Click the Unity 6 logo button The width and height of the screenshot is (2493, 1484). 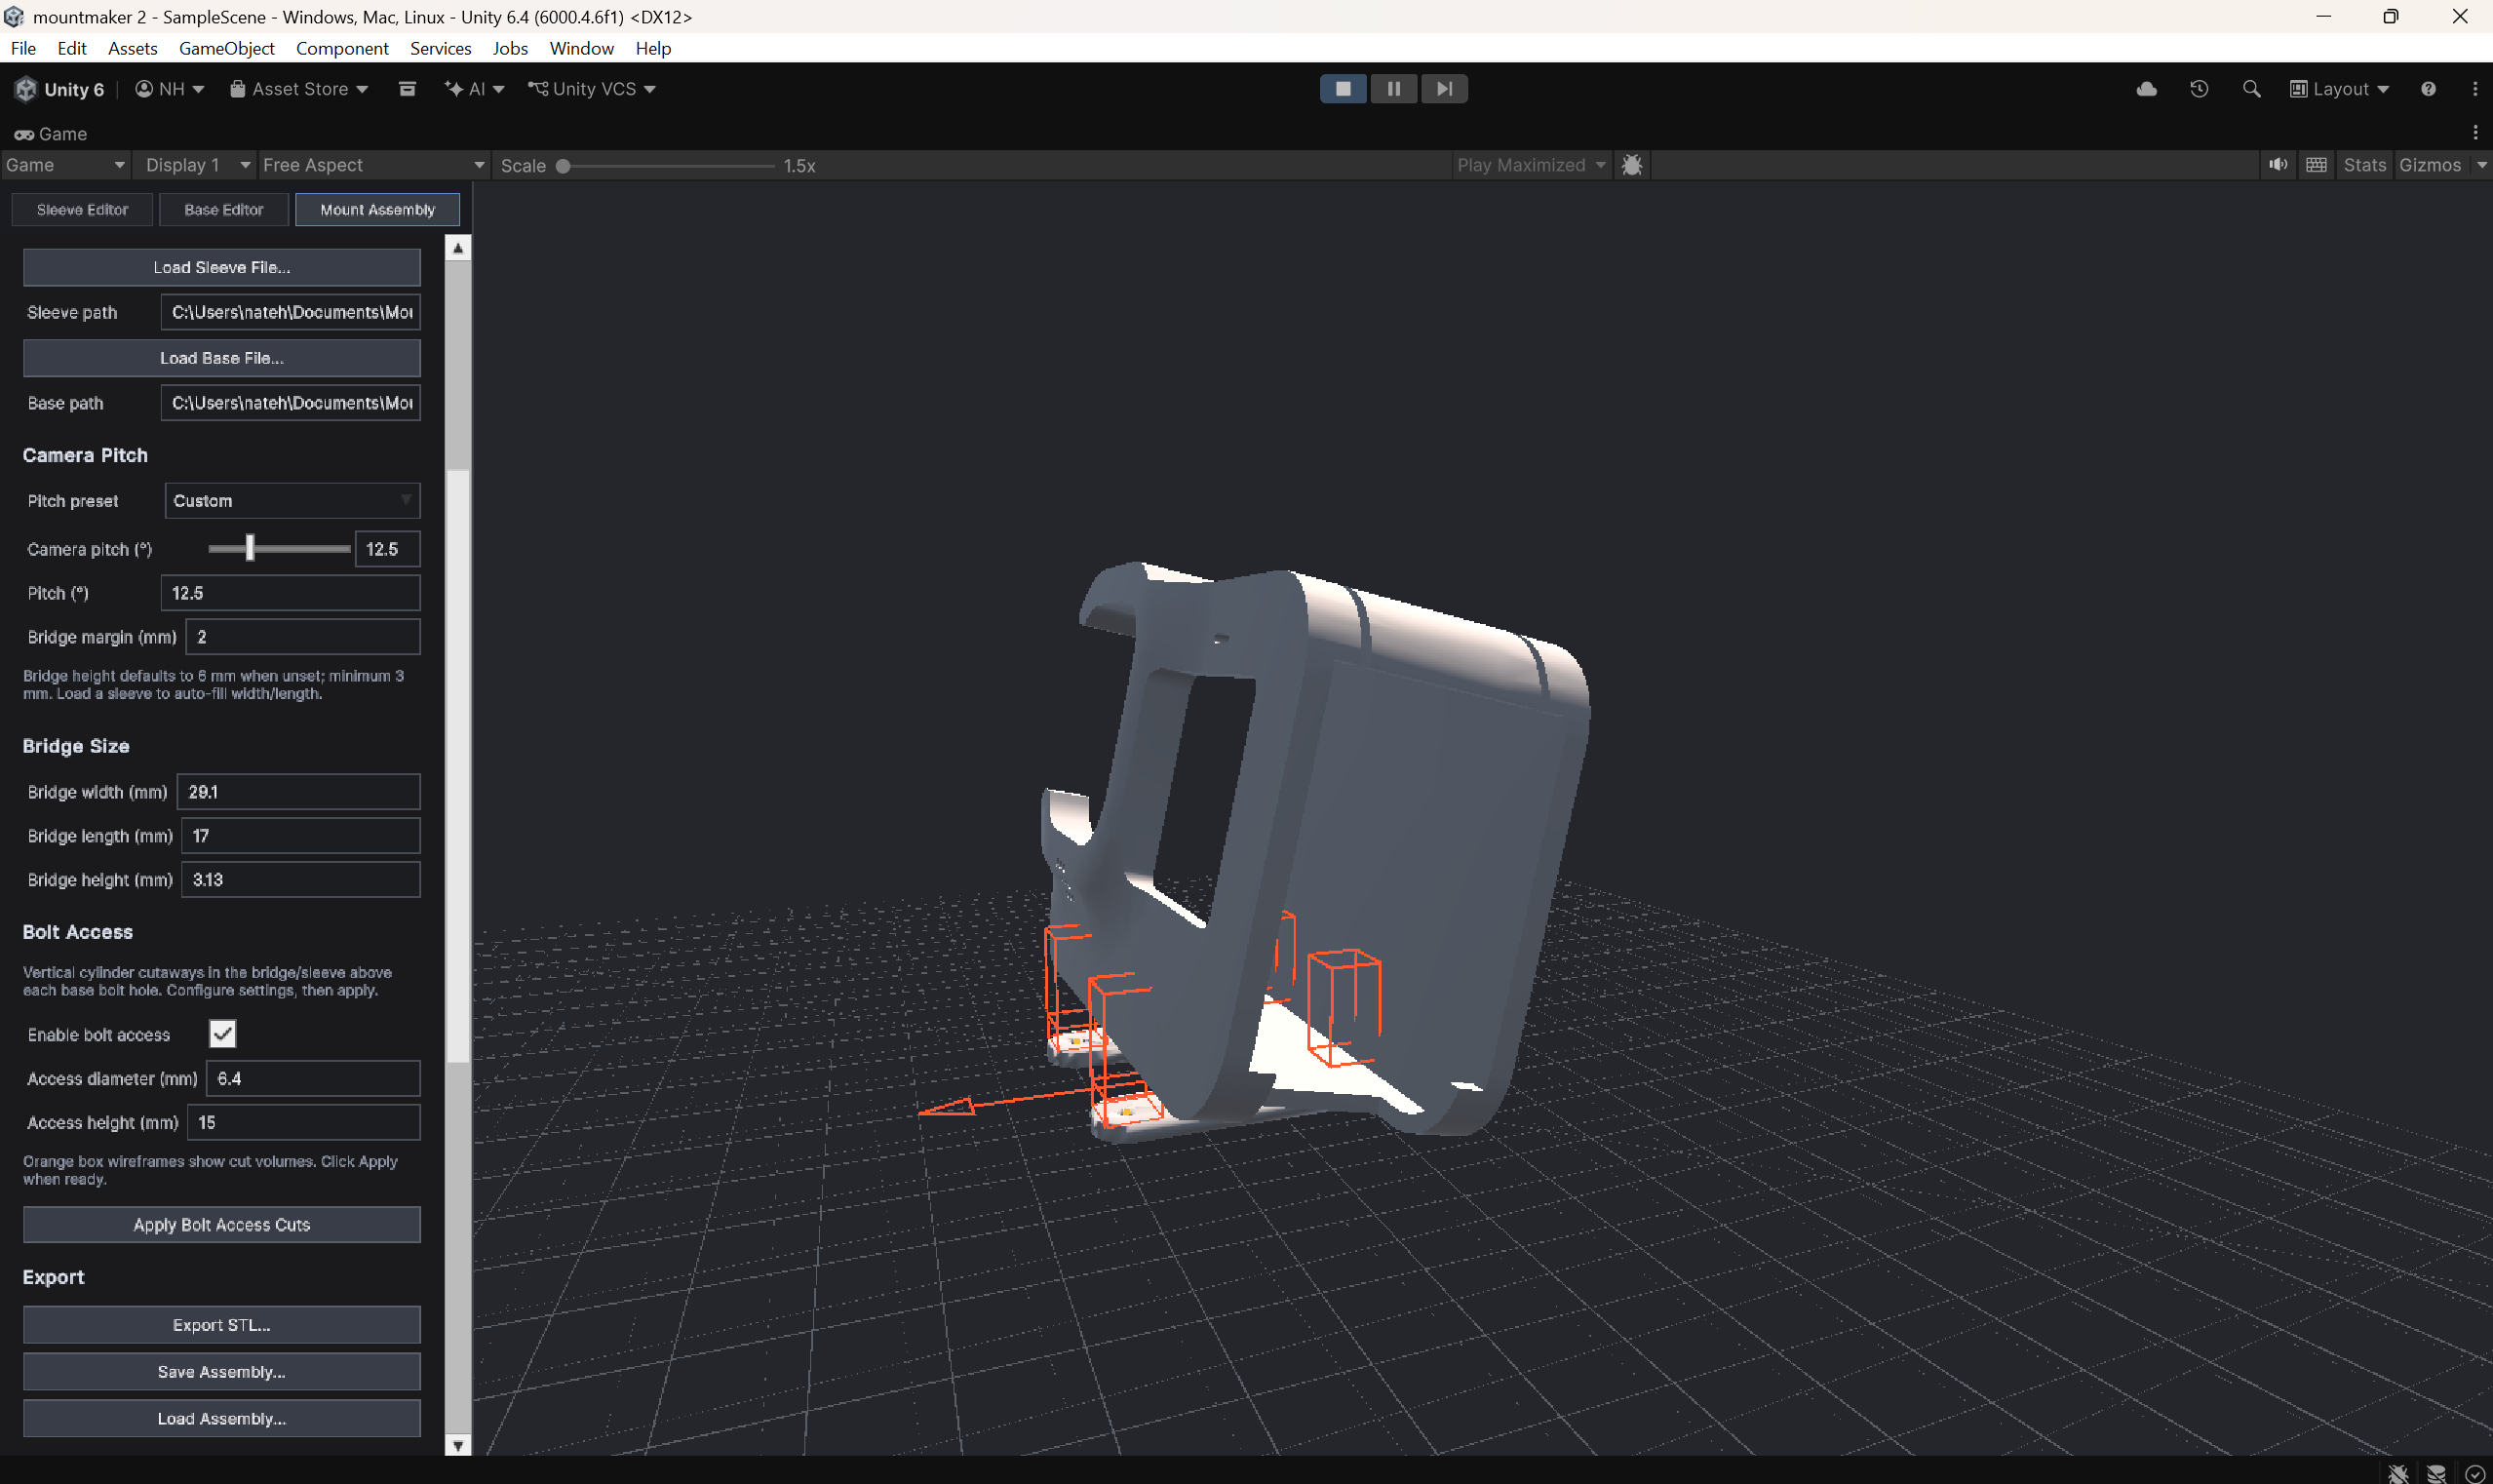(x=60, y=89)
